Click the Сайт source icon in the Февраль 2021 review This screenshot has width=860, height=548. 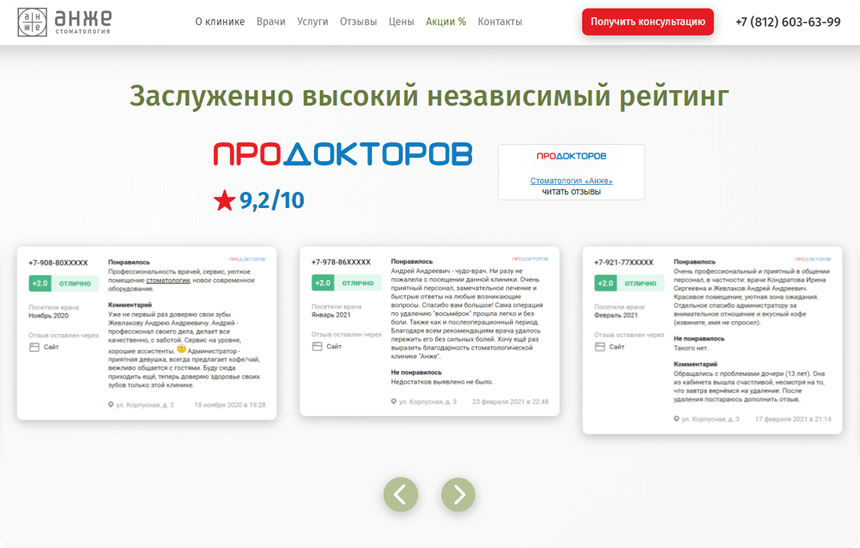[x=600, y=347]
